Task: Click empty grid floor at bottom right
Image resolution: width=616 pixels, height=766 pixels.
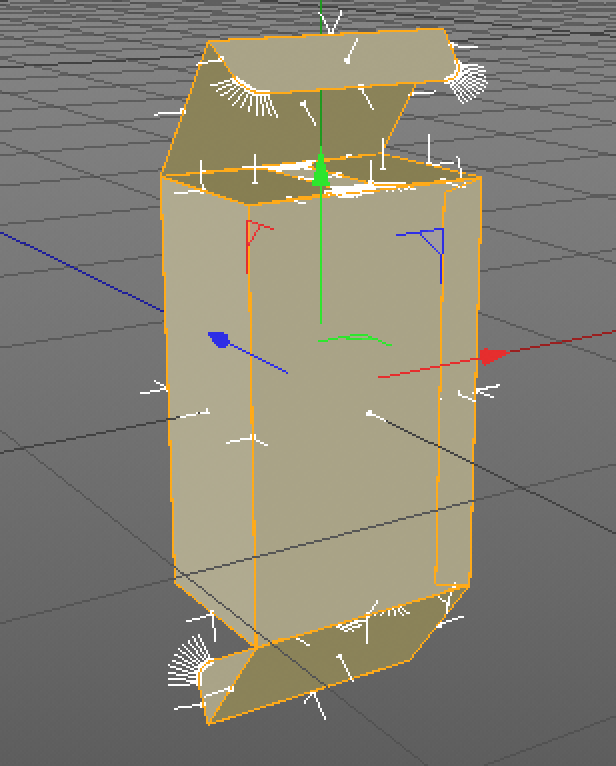Action: [x=540, y=680]
